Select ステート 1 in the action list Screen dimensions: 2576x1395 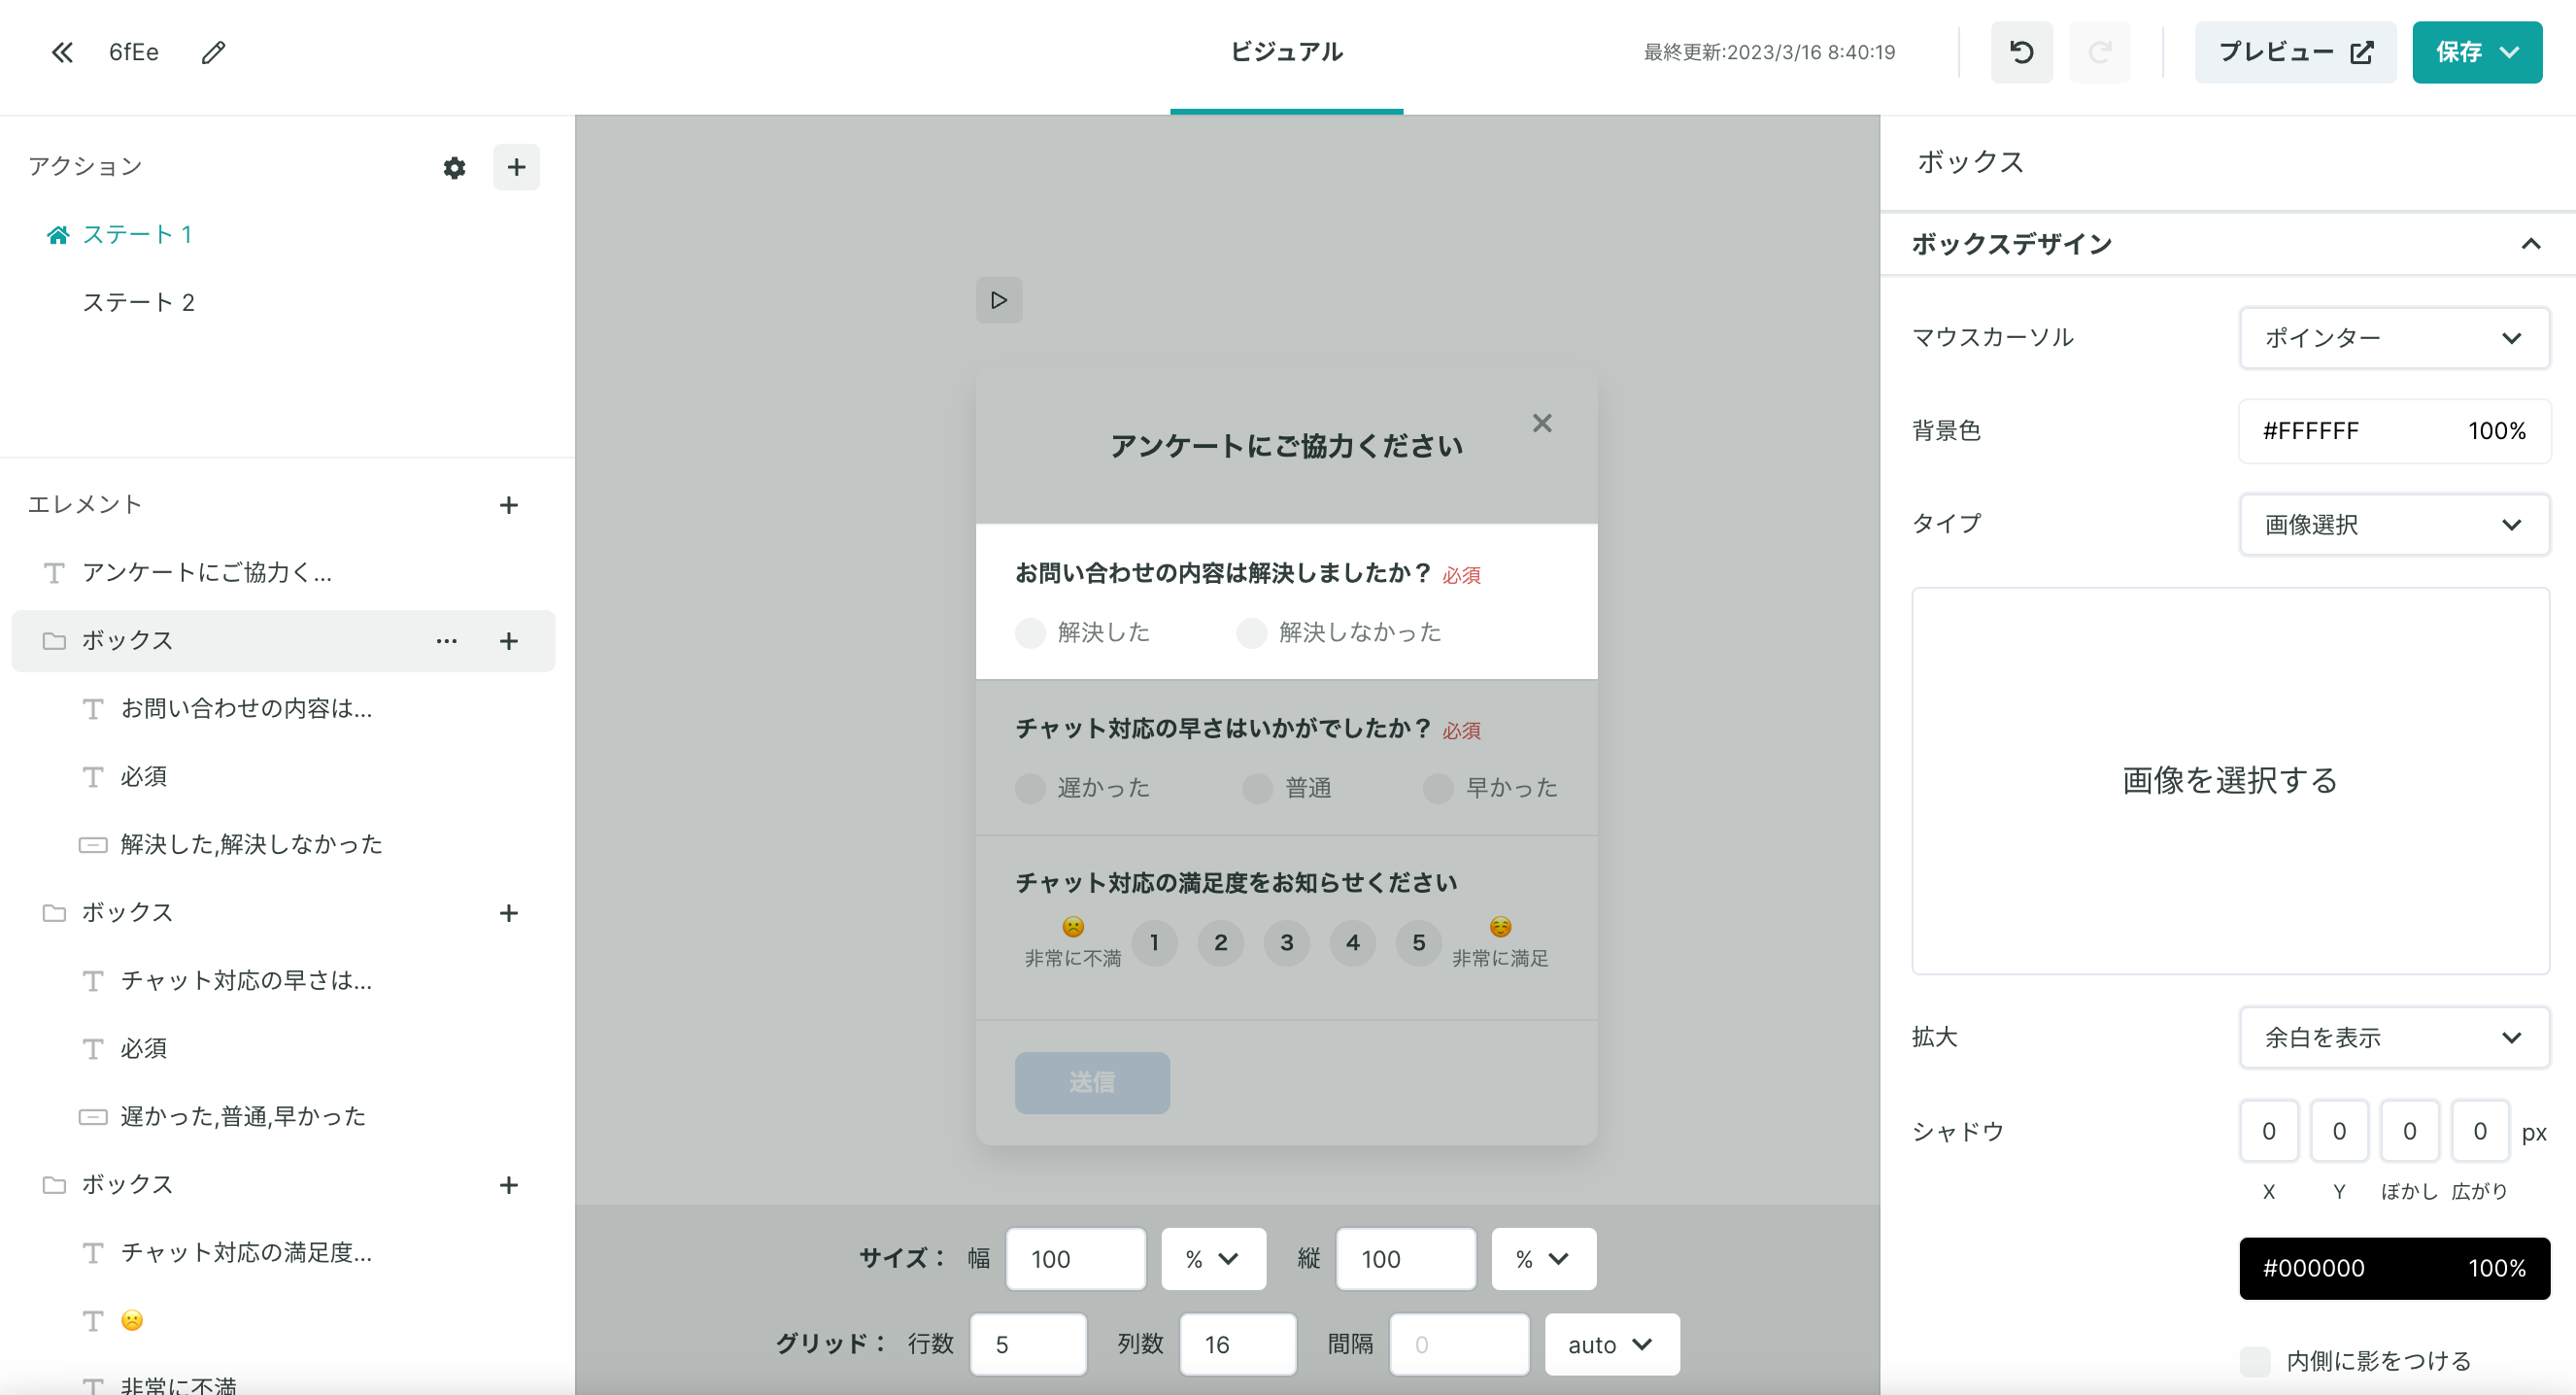coord(137,235)
